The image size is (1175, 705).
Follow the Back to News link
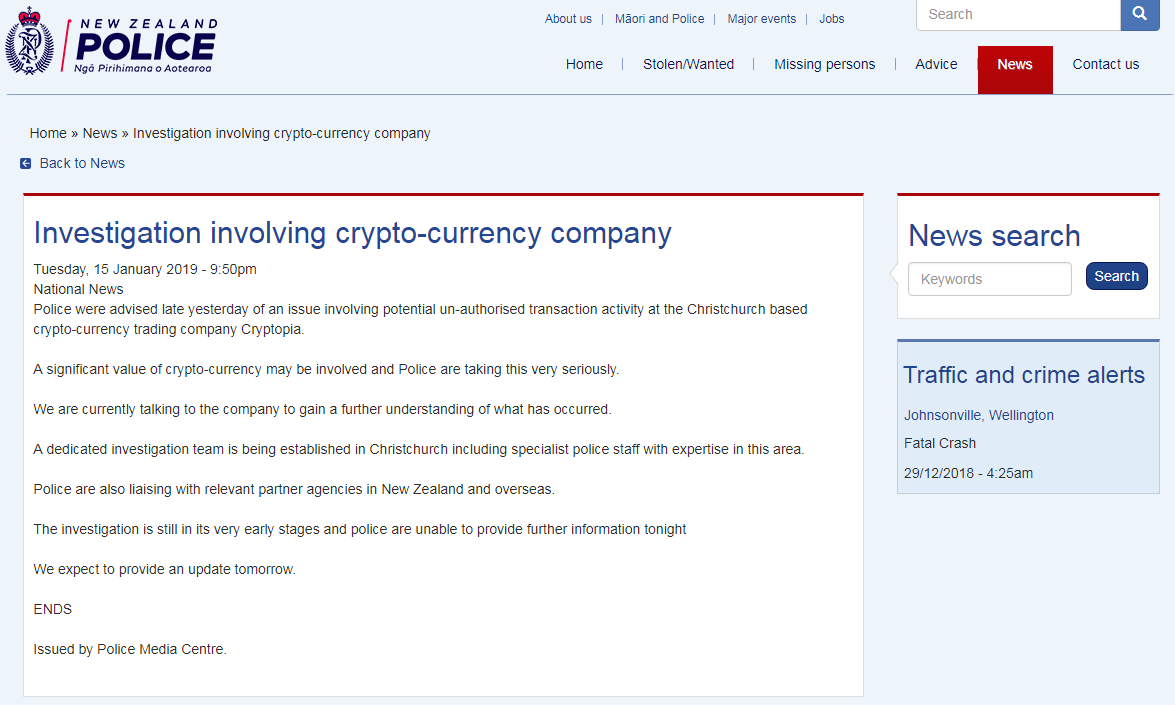tap(82, 163)
